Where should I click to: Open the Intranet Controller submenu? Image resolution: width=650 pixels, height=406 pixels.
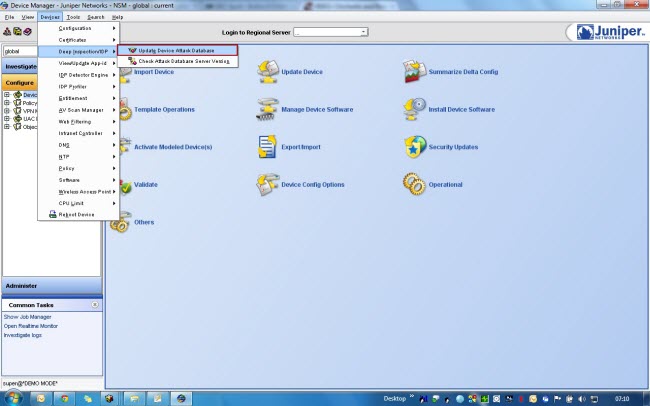click(x=79, y=133)
